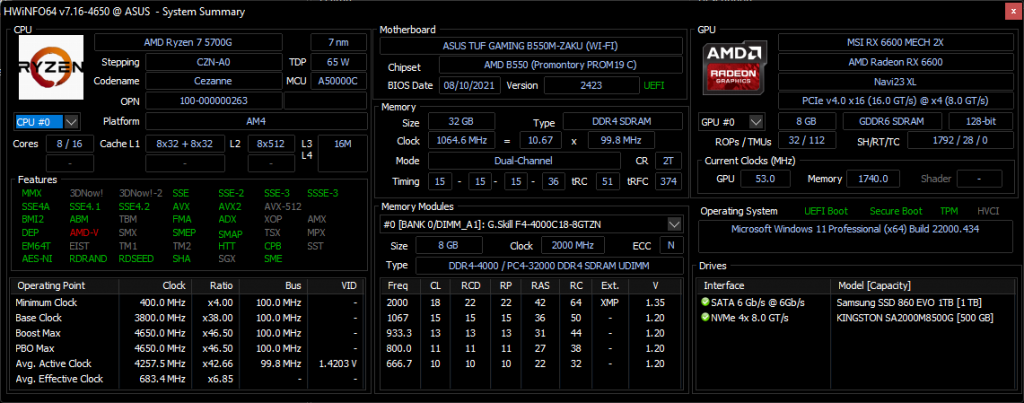Click the Cezanne codename field
Viewport: 1024px width, 403px height.
pyautogui.click(x=213, y=81)
